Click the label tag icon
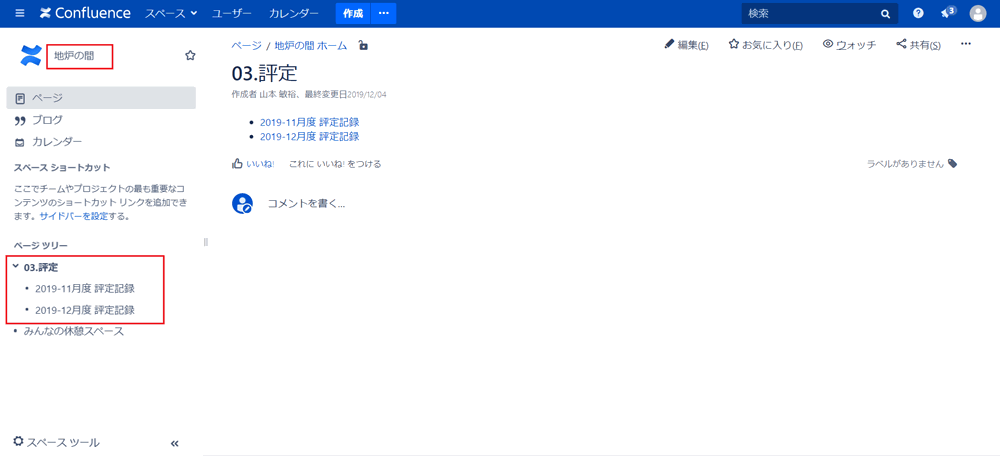The width and height of the screenshot is (1000, 456). point(953,164)
